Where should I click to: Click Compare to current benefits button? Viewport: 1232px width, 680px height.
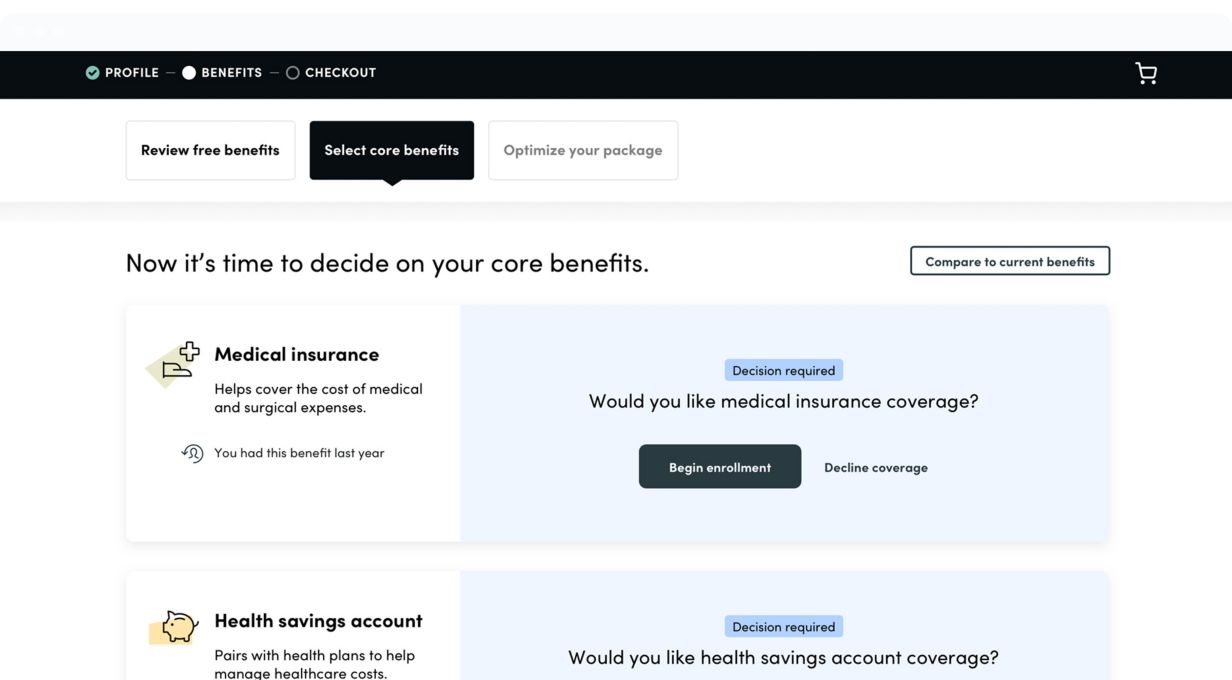click(x=1009, y=261)
